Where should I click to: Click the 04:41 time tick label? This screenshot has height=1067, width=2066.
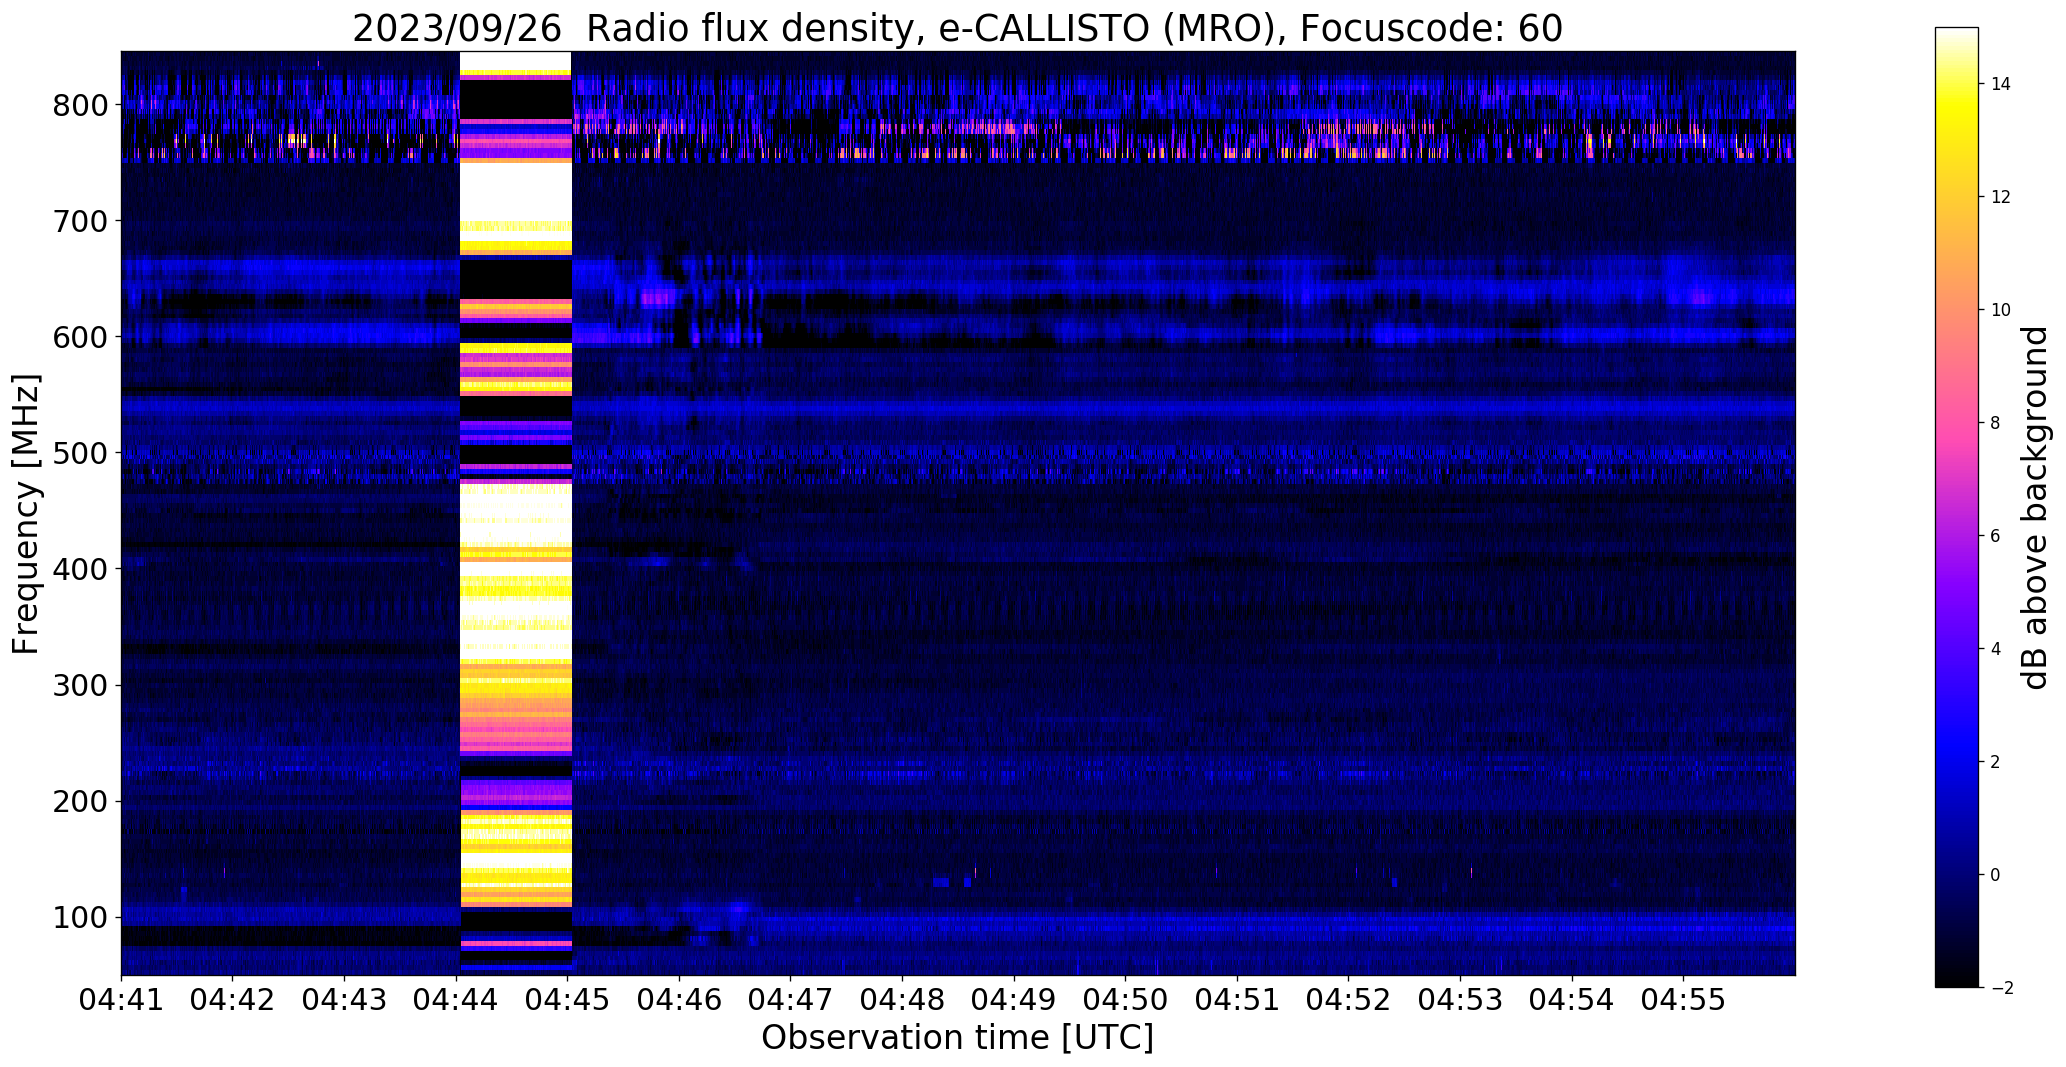click(x=121, y=999)
